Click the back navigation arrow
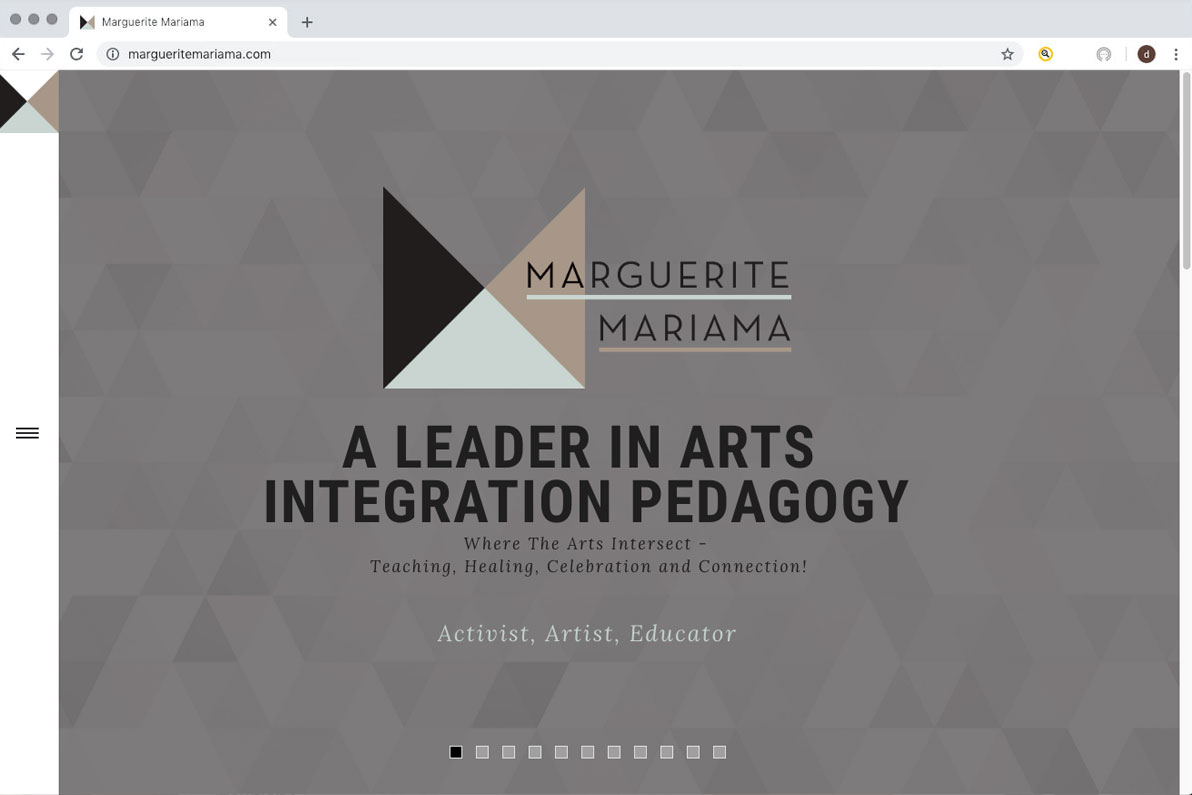This screenshot has height=795, width=1192. tap(18, 54)
